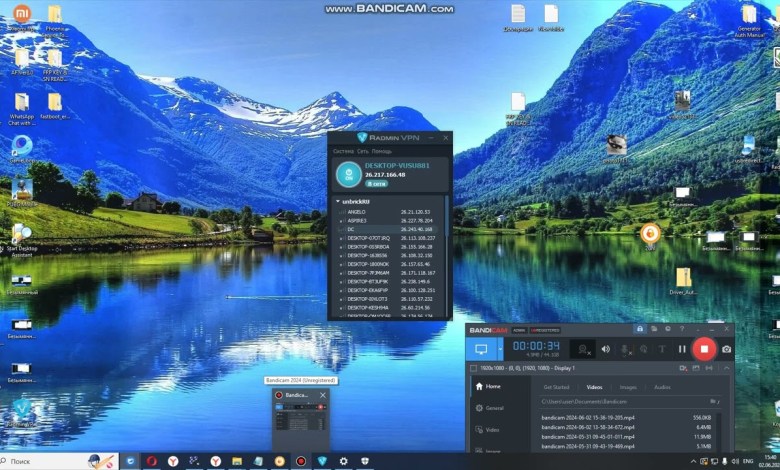Open Start Desktop Assistant shortcut
This screenshot has width=780, height=470.
[22, 240]
